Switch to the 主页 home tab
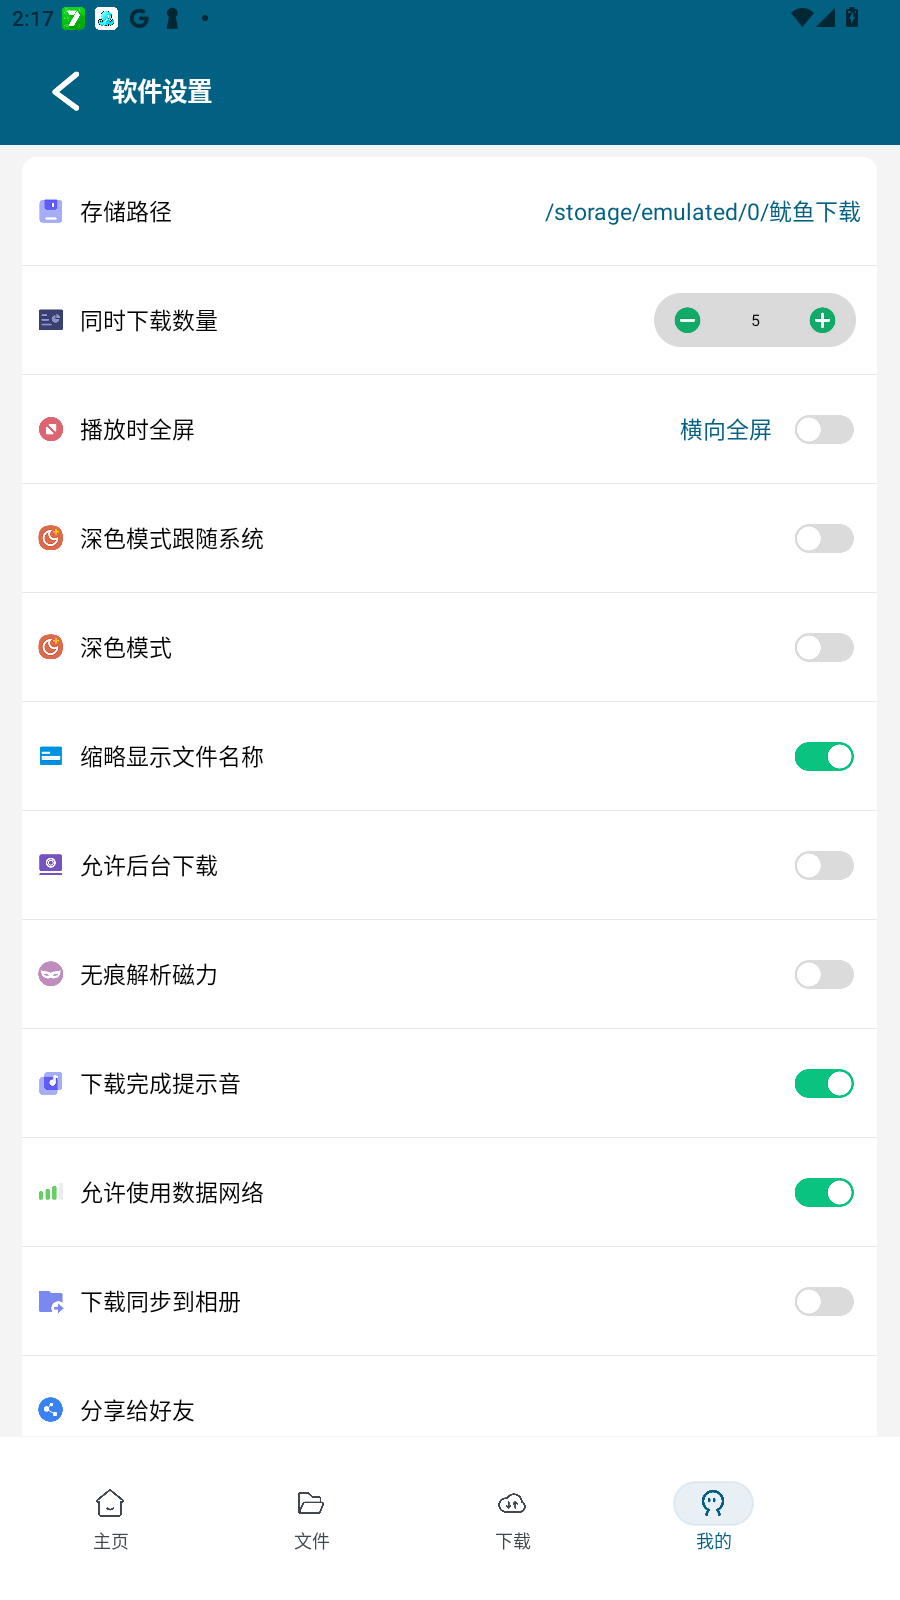Image resolution: width=900 pixels, height=1600 pixels. pos(110,1518)
